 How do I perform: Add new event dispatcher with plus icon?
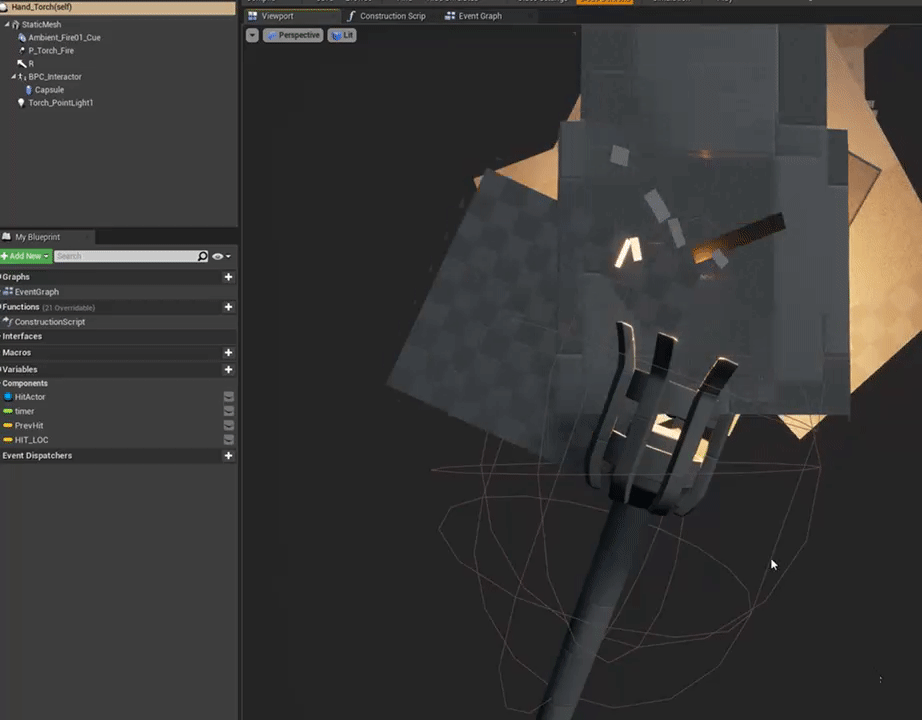[228, 456]
